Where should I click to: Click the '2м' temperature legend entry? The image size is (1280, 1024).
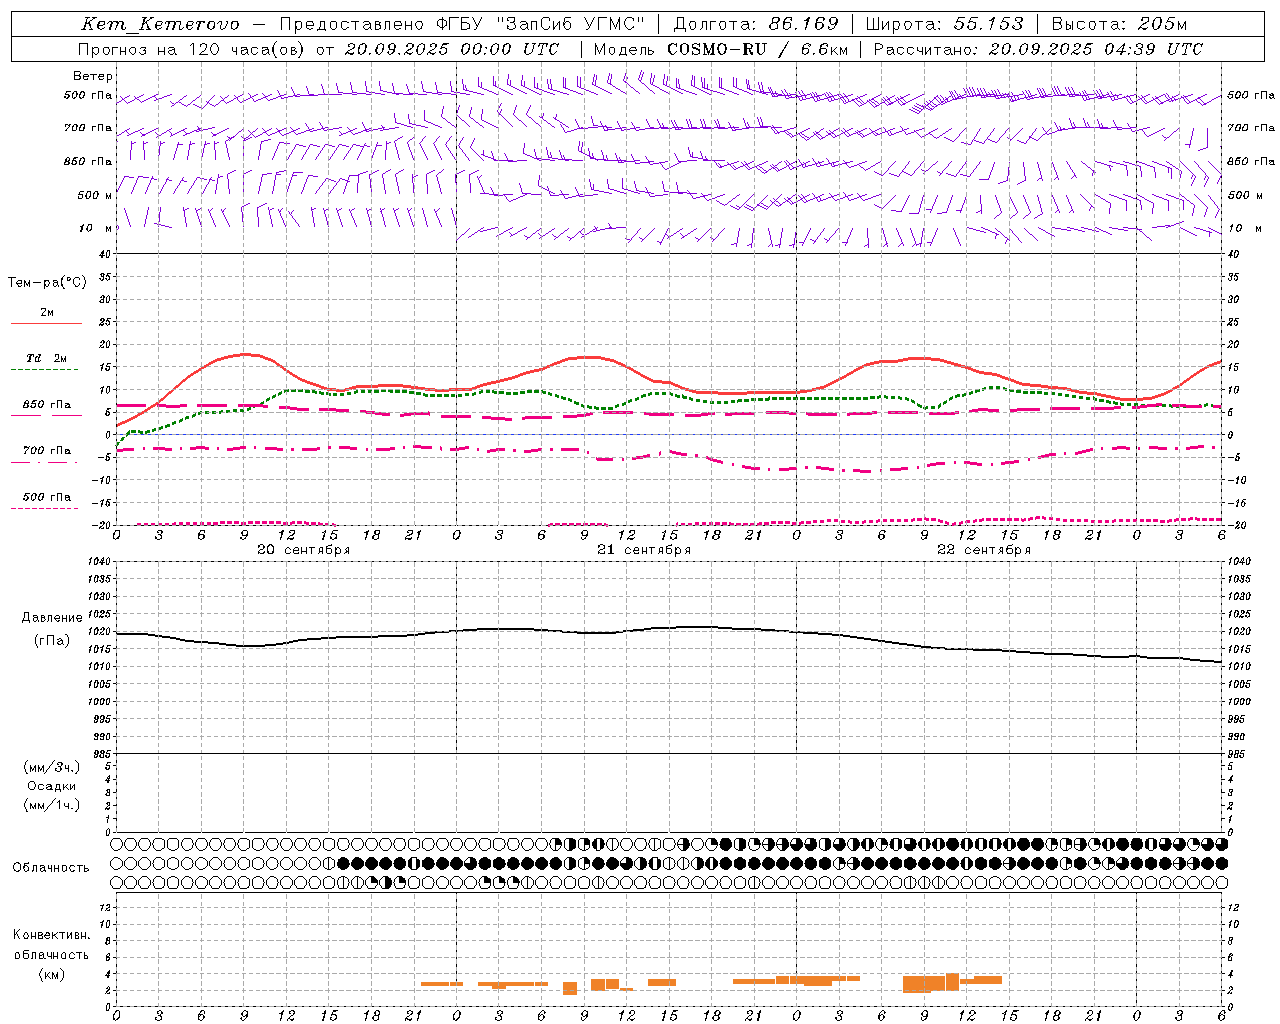tap(47, 313)
